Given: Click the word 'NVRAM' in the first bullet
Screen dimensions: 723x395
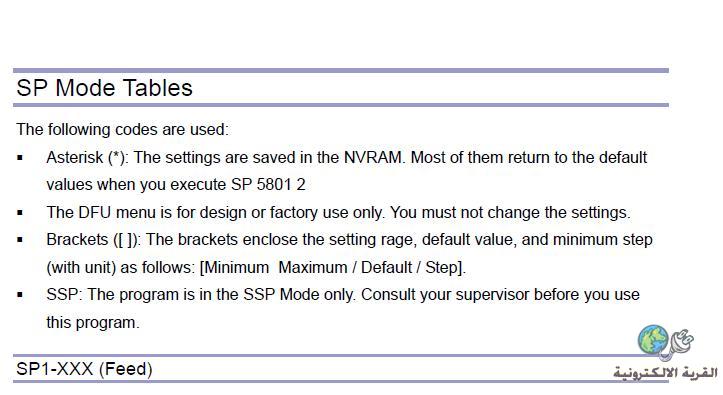Looking at the screenshot, I should tap(374, 158).
